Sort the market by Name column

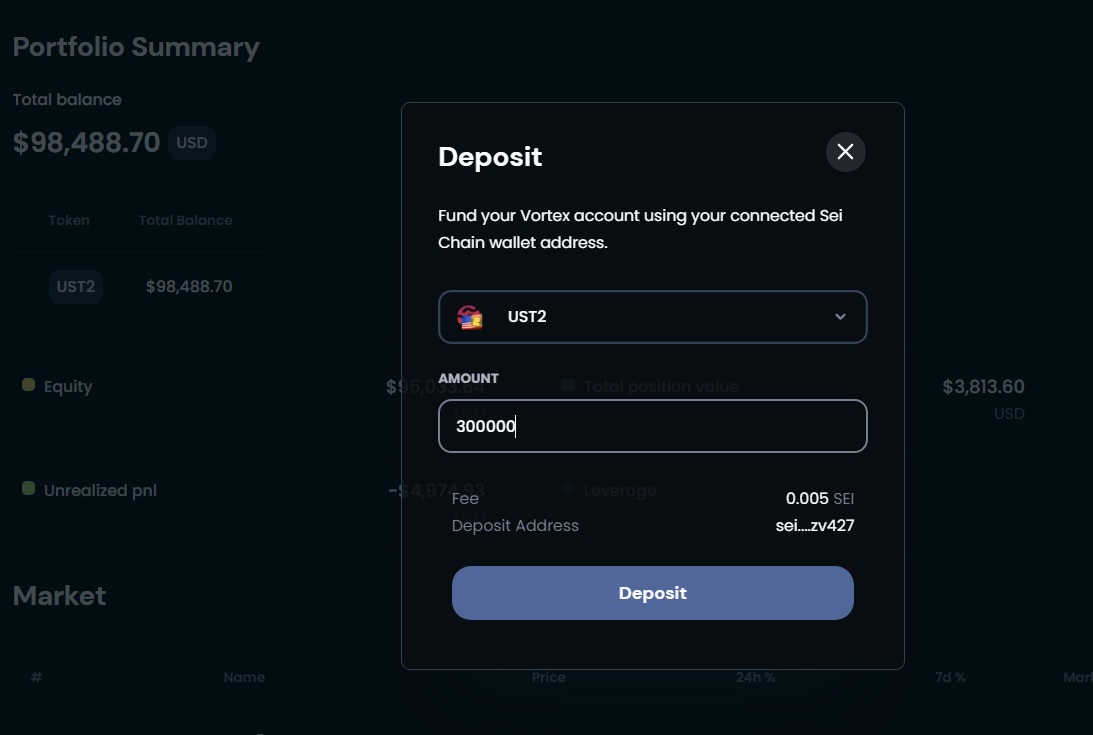pos(244,677)
